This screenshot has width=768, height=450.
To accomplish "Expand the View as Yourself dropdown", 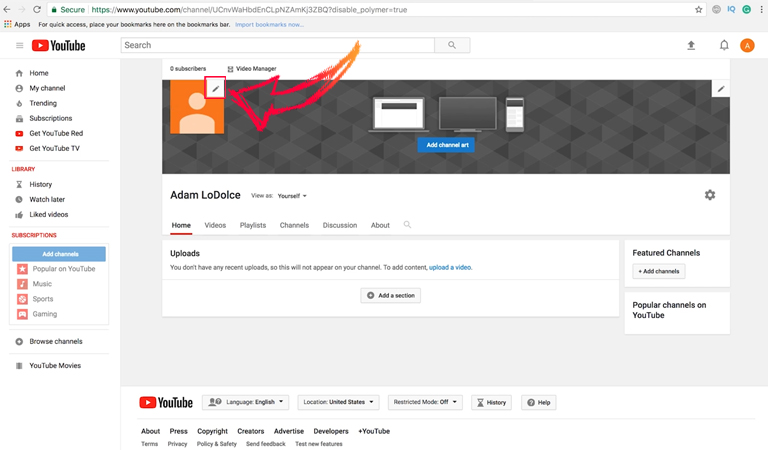I will pos(292,196).
